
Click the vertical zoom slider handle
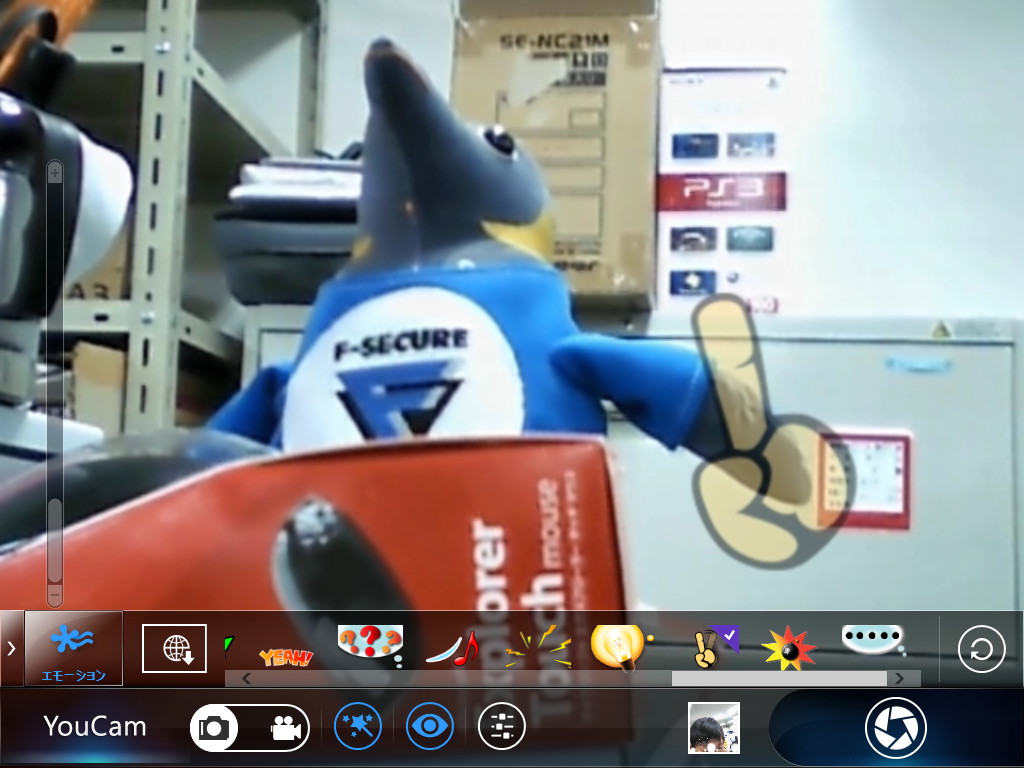click(55, 541)
